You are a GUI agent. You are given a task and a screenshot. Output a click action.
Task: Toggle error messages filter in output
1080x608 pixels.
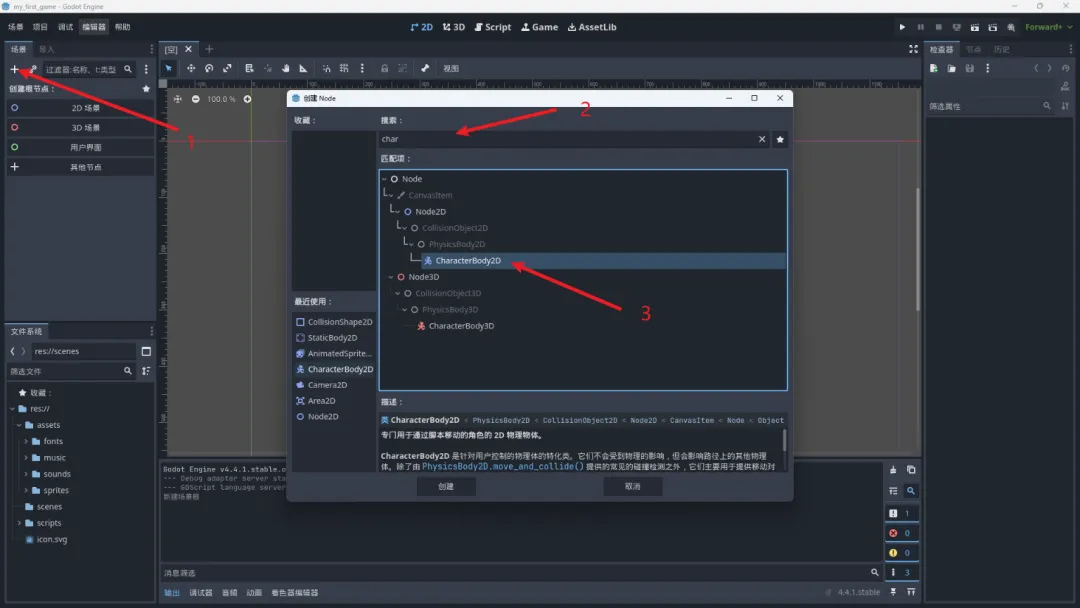900,533
